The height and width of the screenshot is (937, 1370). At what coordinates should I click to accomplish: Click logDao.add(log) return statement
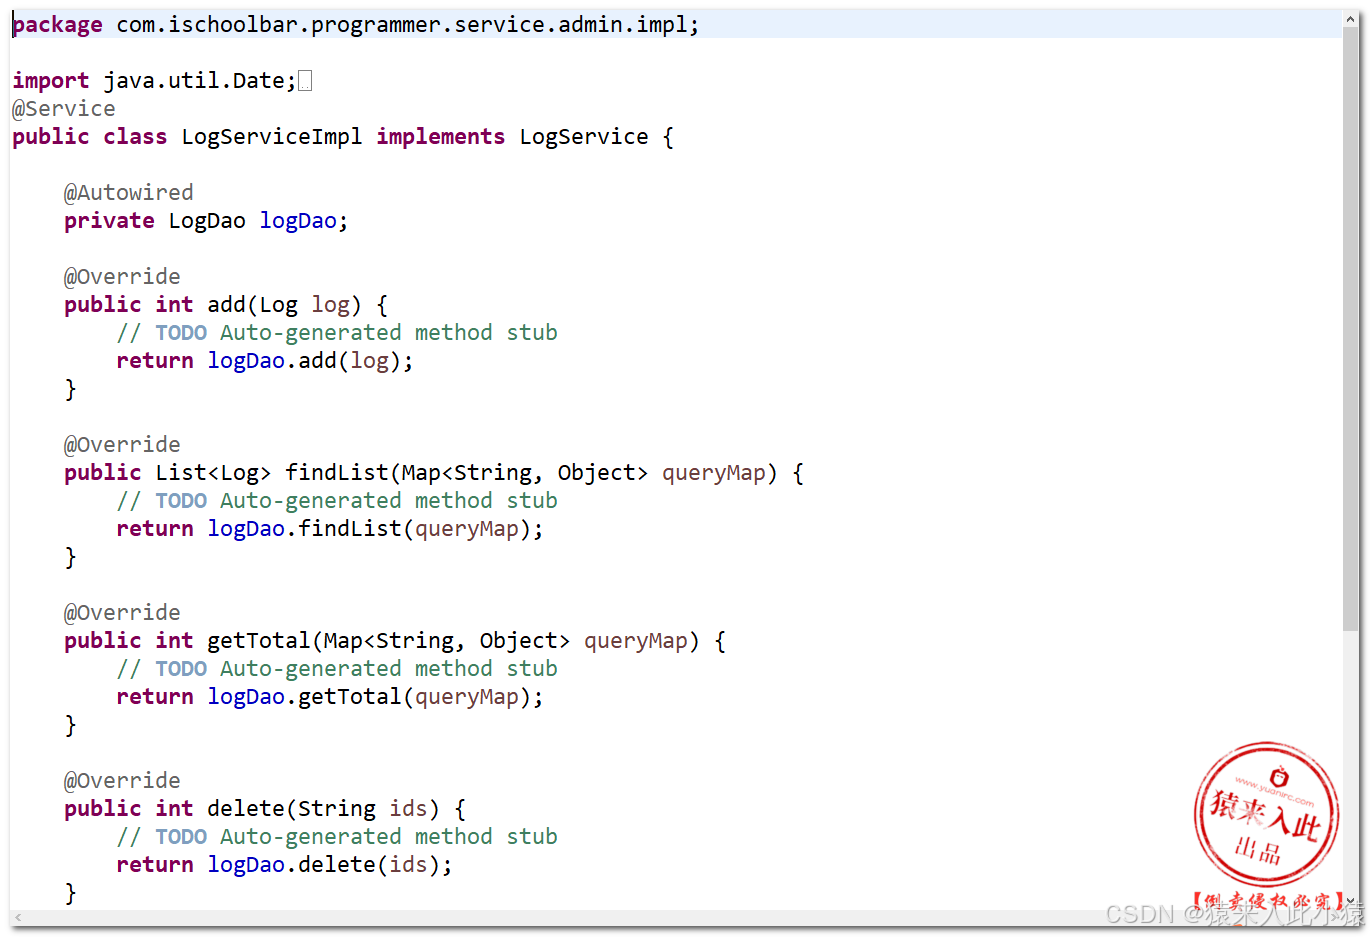click(x=265, y=361)
